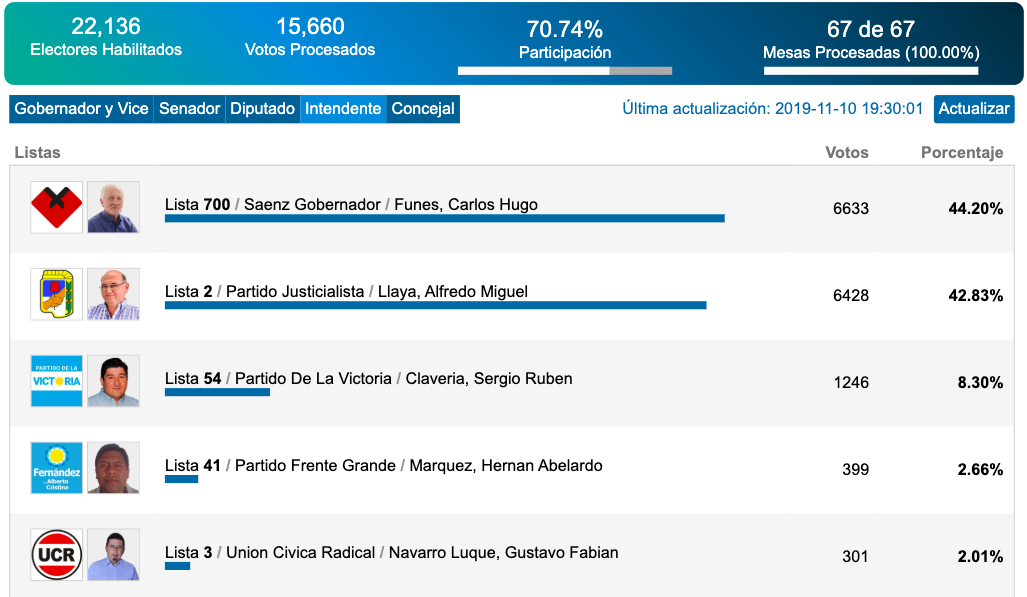Click Gustavo Fabian Navarro Luque photo

click(113, 555)
